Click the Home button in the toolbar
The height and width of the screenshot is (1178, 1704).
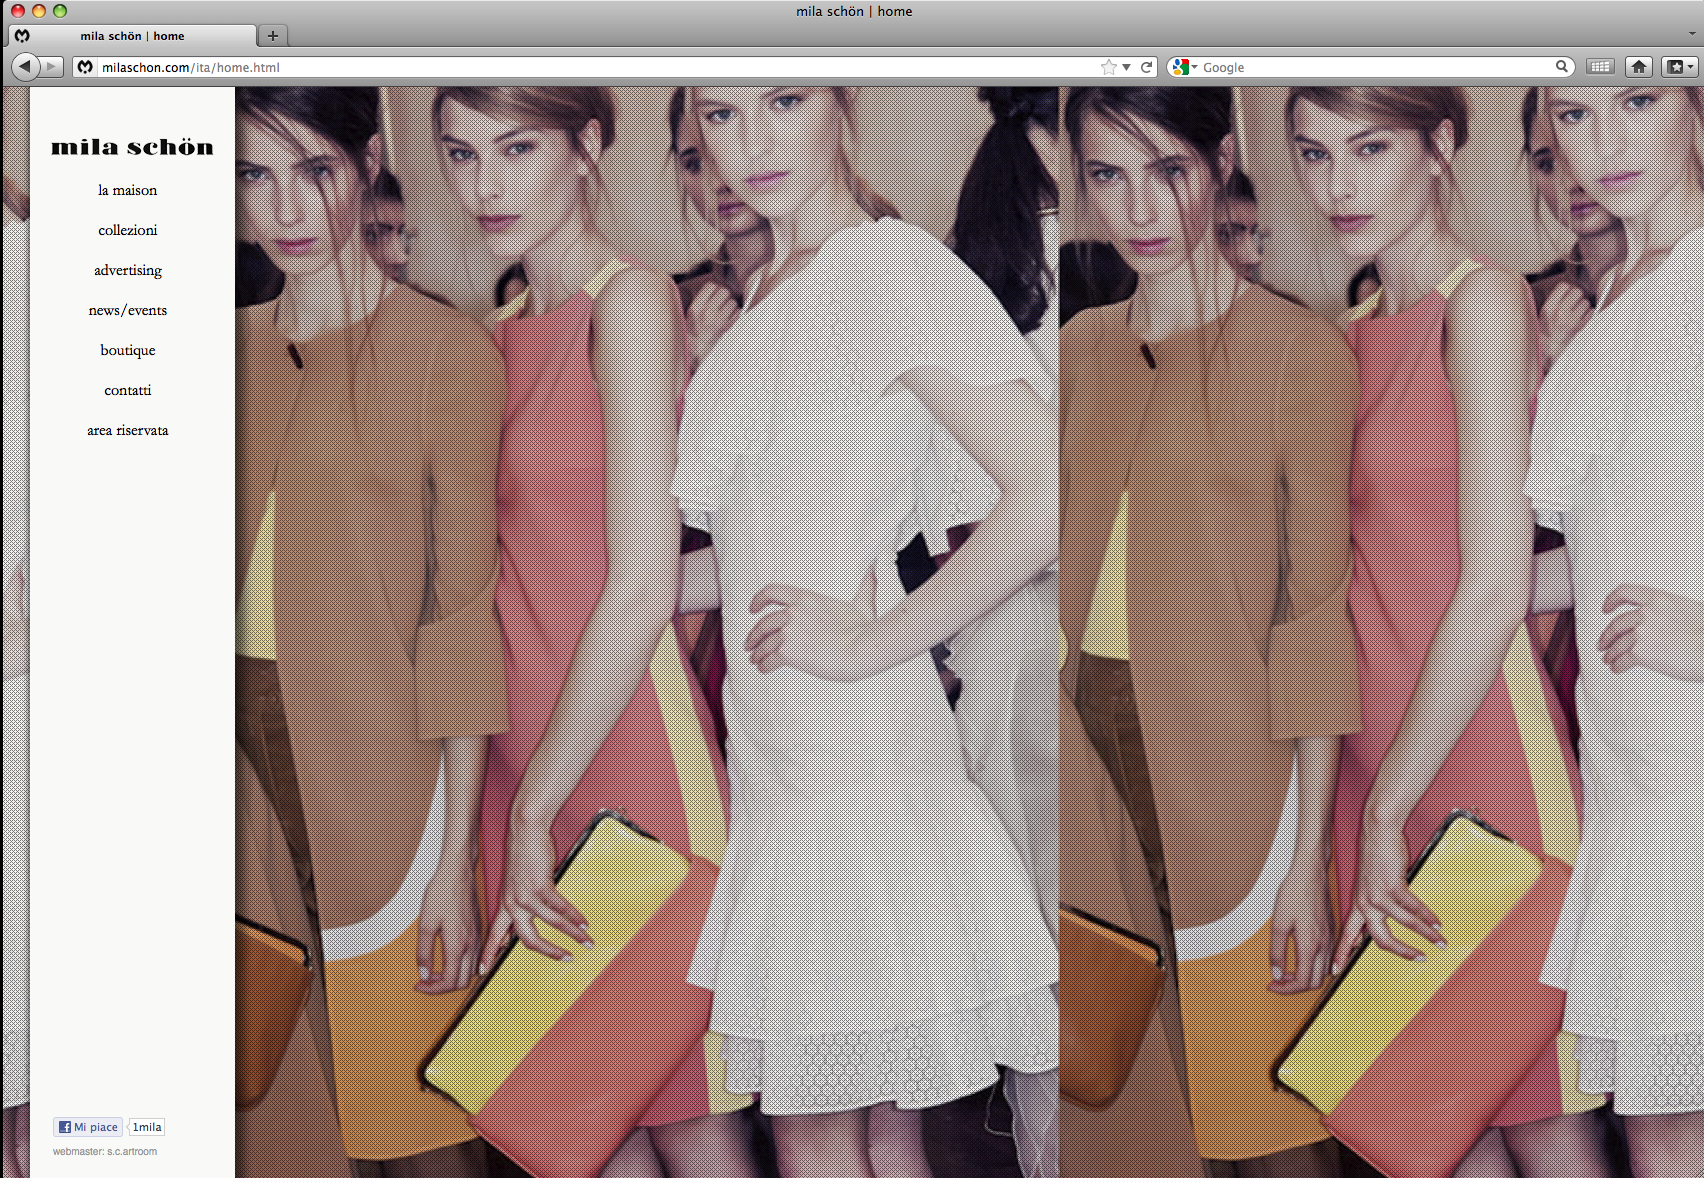pyautogui.click(x=1638, y=67)
